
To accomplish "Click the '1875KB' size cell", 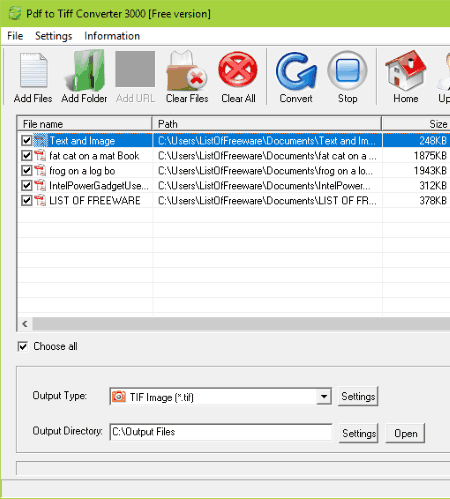I will click(x=430, y=156).
